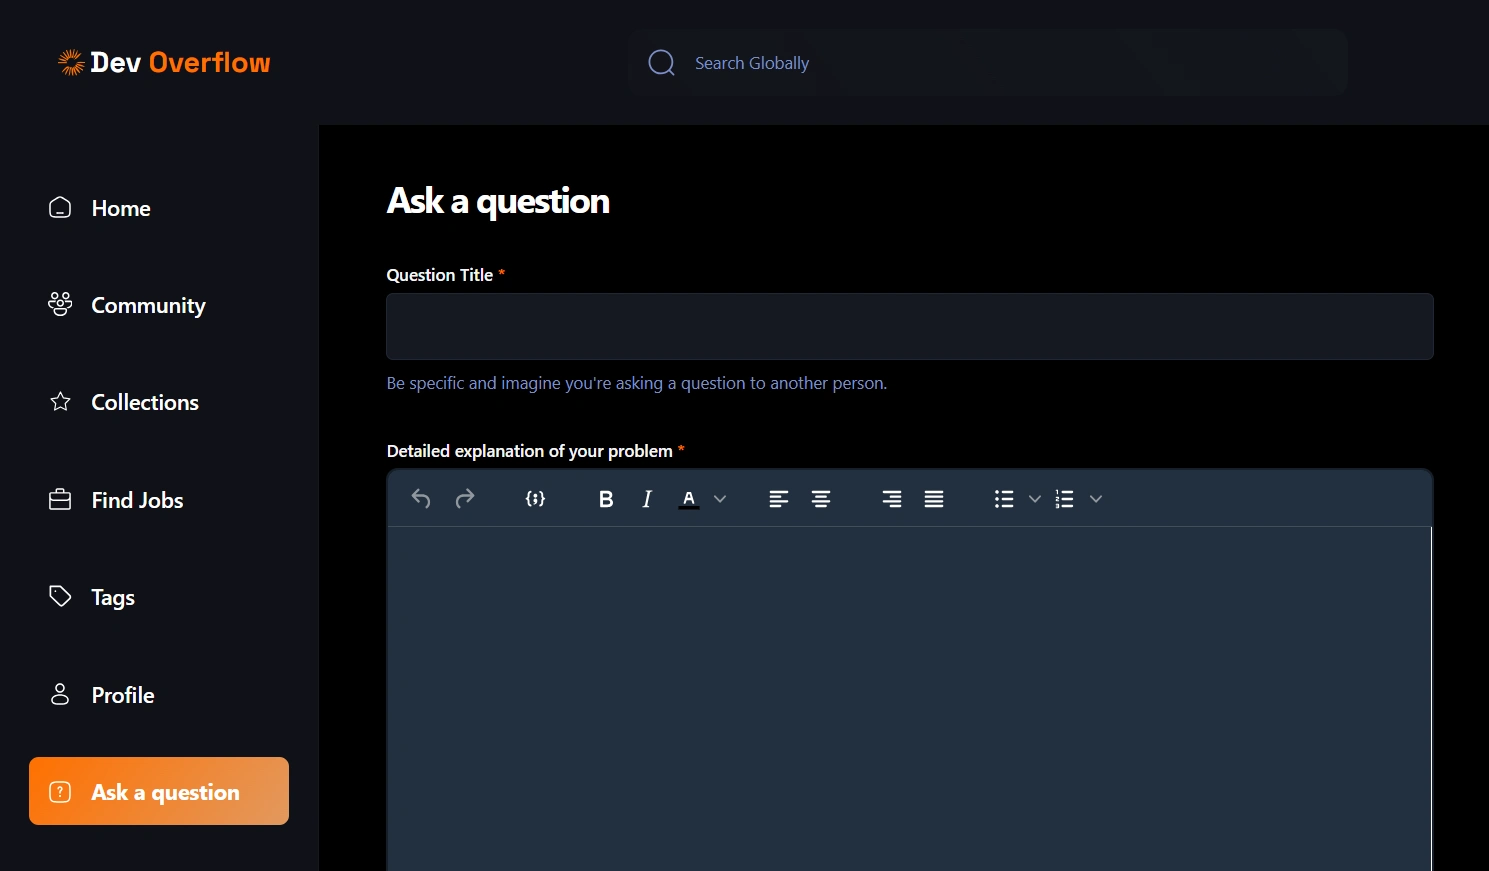Click the Tags label icon
Viewport: 1489px width, 871px height.
coord(60,596)
